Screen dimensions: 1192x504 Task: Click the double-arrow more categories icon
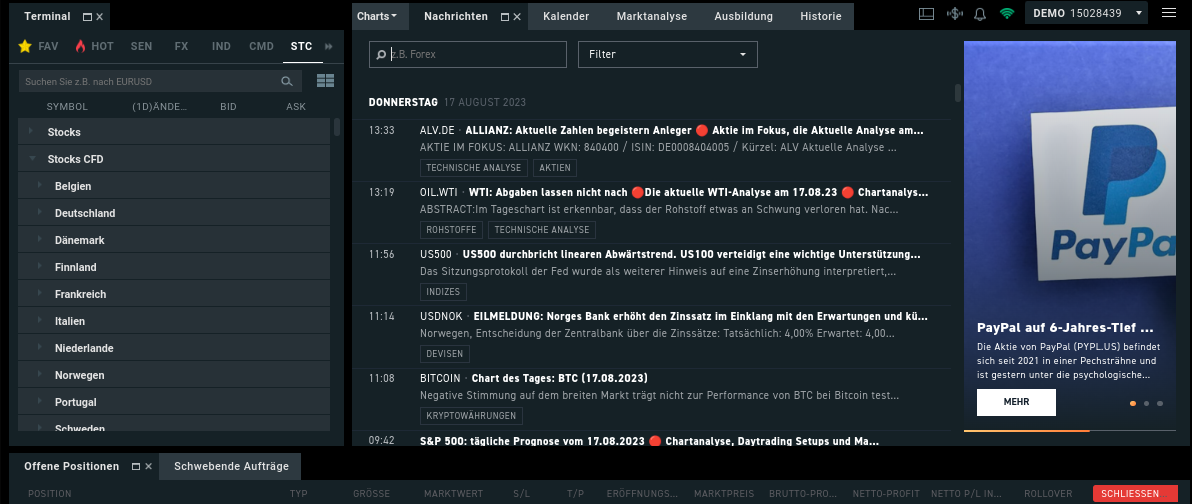click(329, 46)
